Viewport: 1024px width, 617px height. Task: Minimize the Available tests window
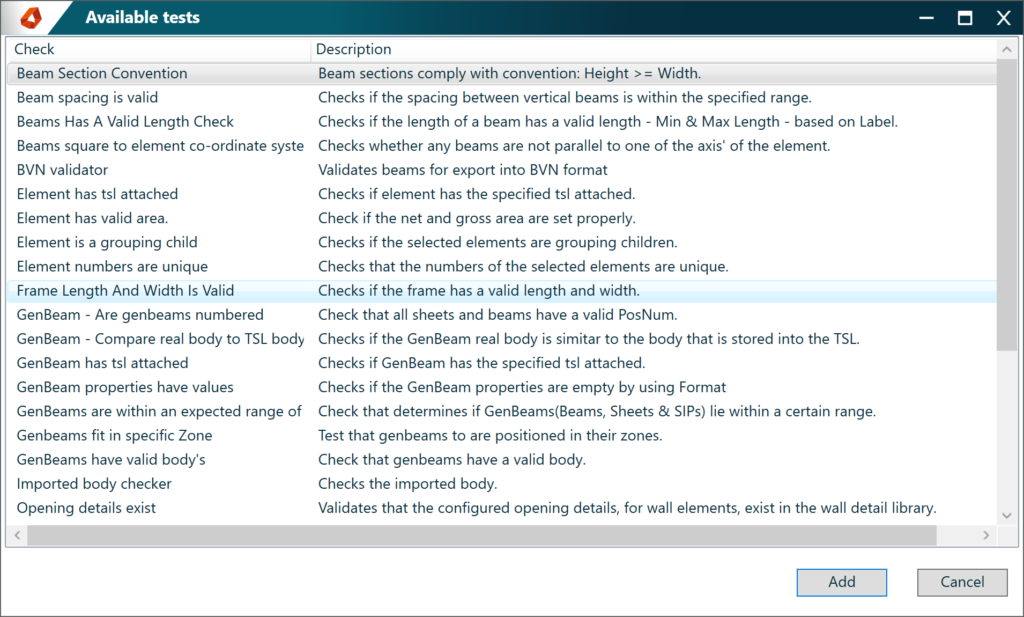coord(926,18)
